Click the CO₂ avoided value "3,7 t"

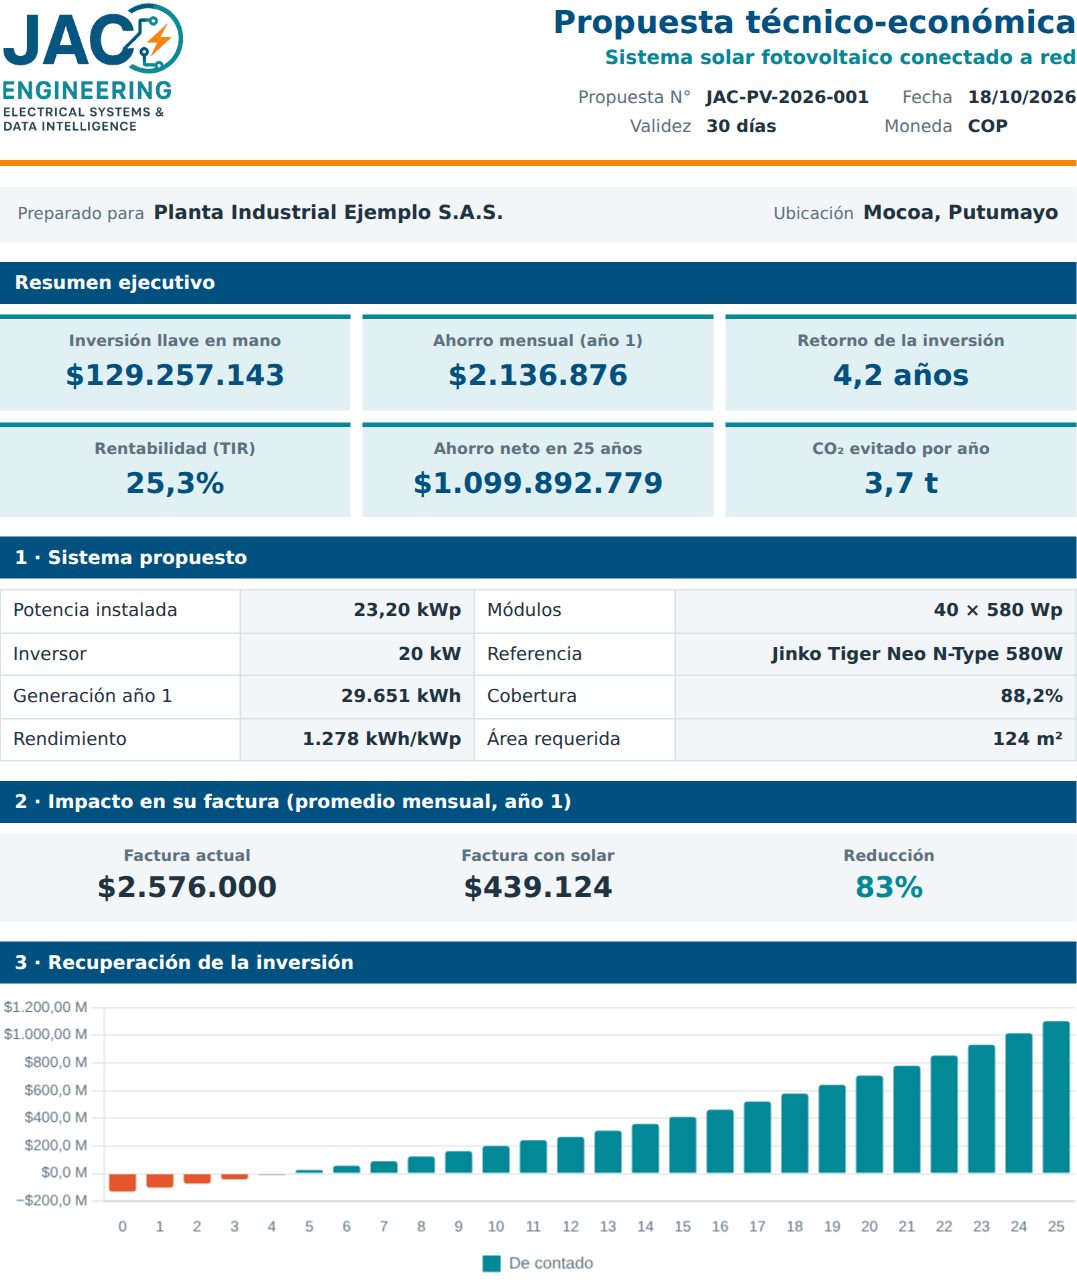pyautogui.click(x=901, y=483)
